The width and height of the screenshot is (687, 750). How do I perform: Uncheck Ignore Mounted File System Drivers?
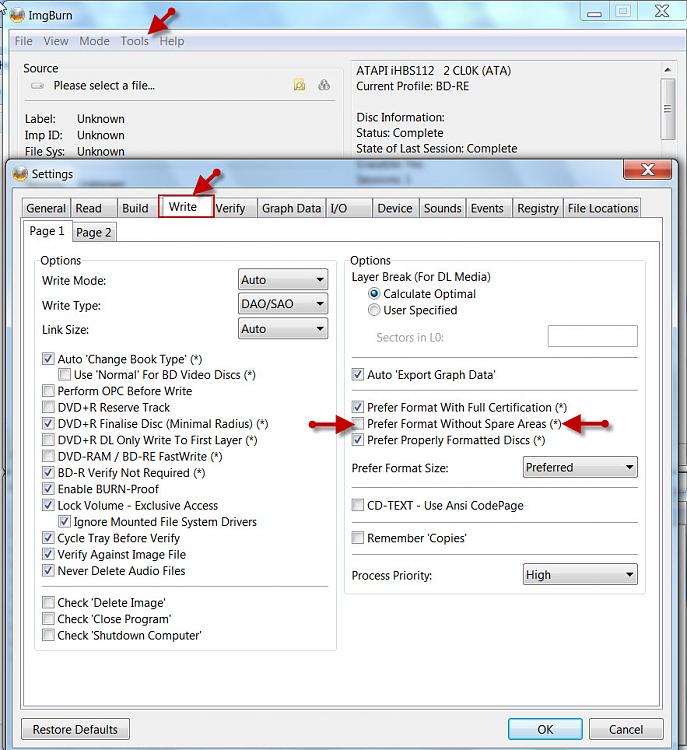64,521
